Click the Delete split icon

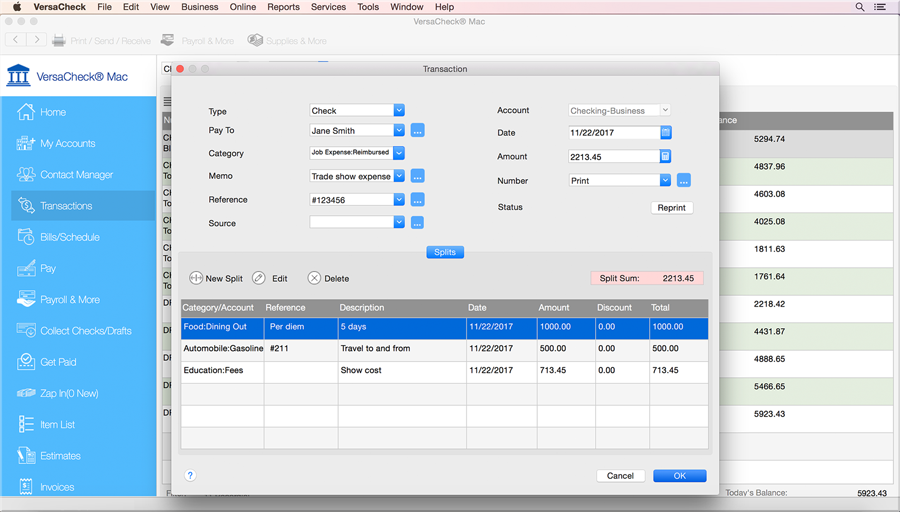click(x=314, y=278)
